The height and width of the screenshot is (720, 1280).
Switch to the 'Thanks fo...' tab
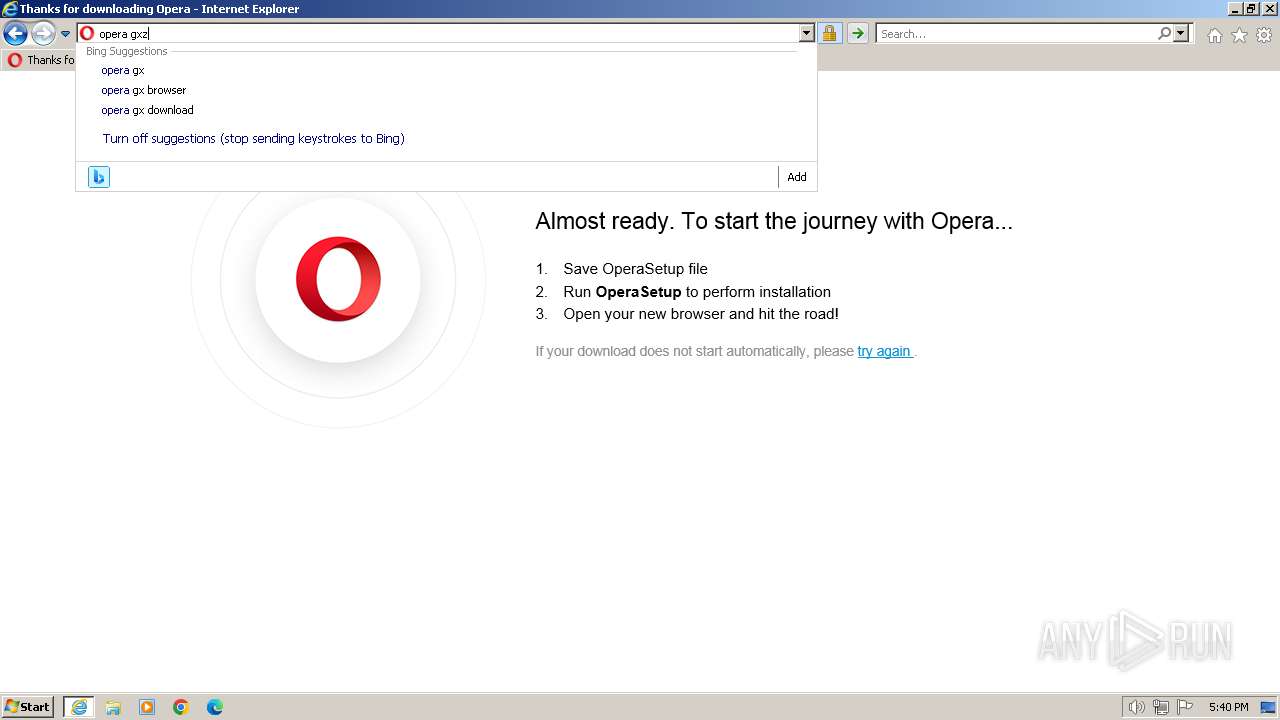click(40, 60)
